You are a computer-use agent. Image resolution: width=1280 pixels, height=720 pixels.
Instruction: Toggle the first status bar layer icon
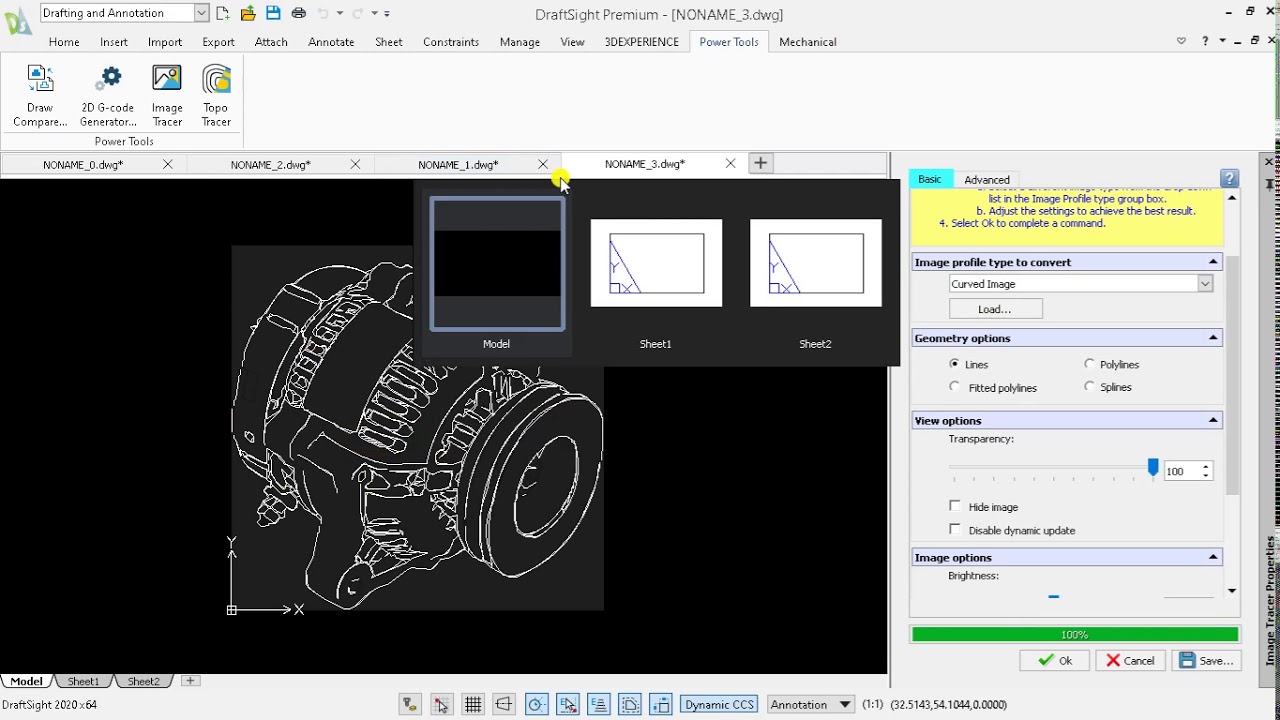coord(410,705)
